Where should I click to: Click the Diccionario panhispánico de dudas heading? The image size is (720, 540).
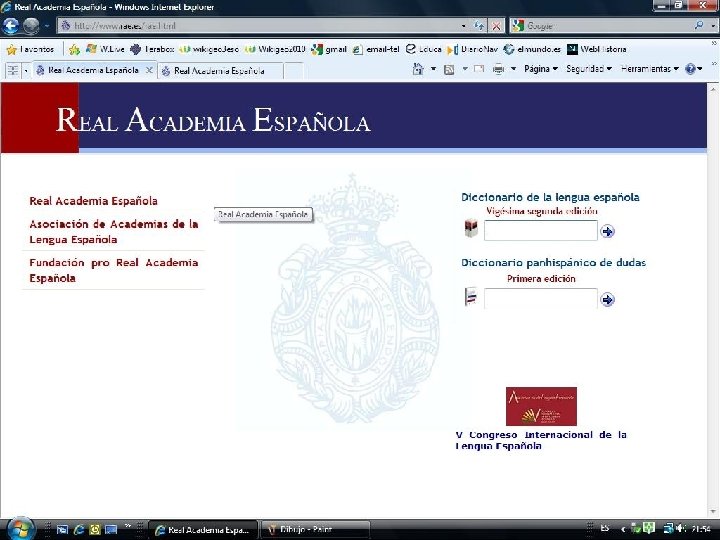coord(553,263)
